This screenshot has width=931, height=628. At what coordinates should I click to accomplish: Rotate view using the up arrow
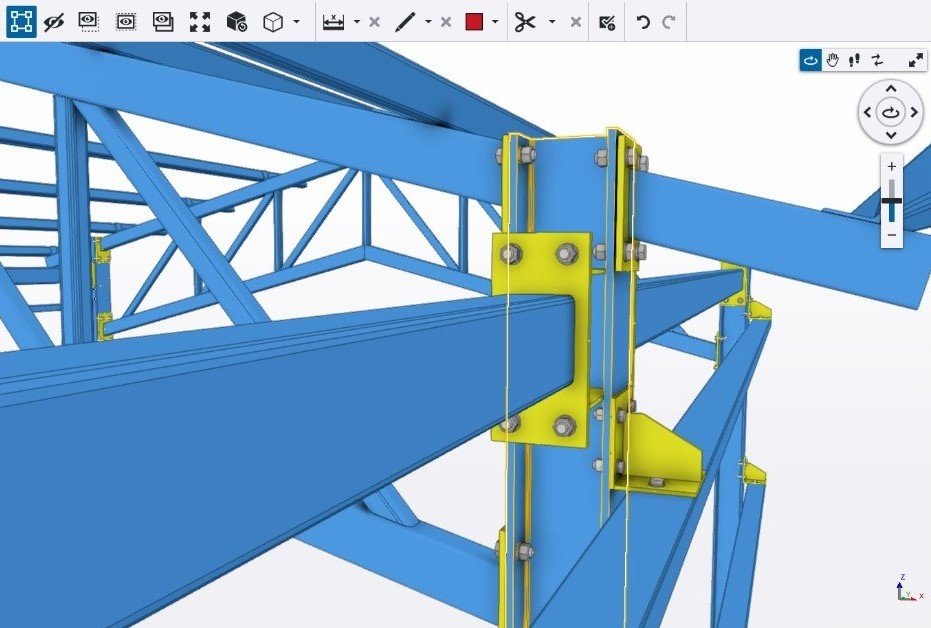[x=891, y=89]
